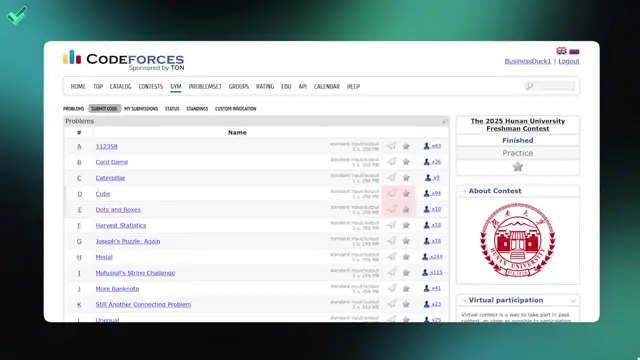
Task: Open CONTESTS in the main menu
Action: click(x=151, y=87)
